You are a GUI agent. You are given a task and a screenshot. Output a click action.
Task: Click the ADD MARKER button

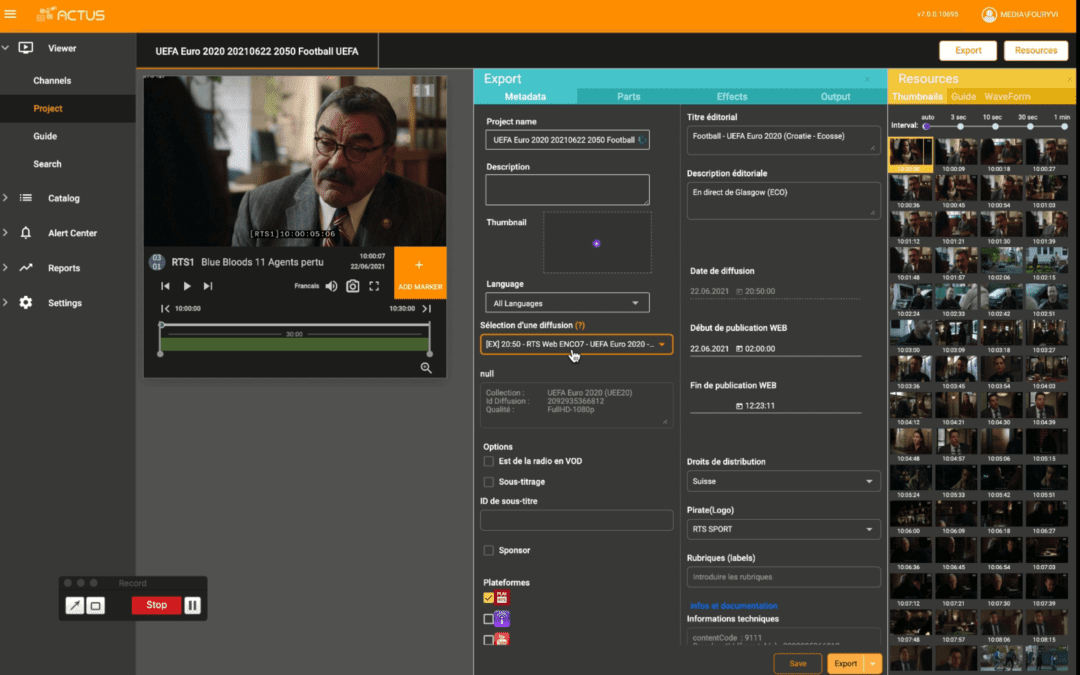point(420,273)
